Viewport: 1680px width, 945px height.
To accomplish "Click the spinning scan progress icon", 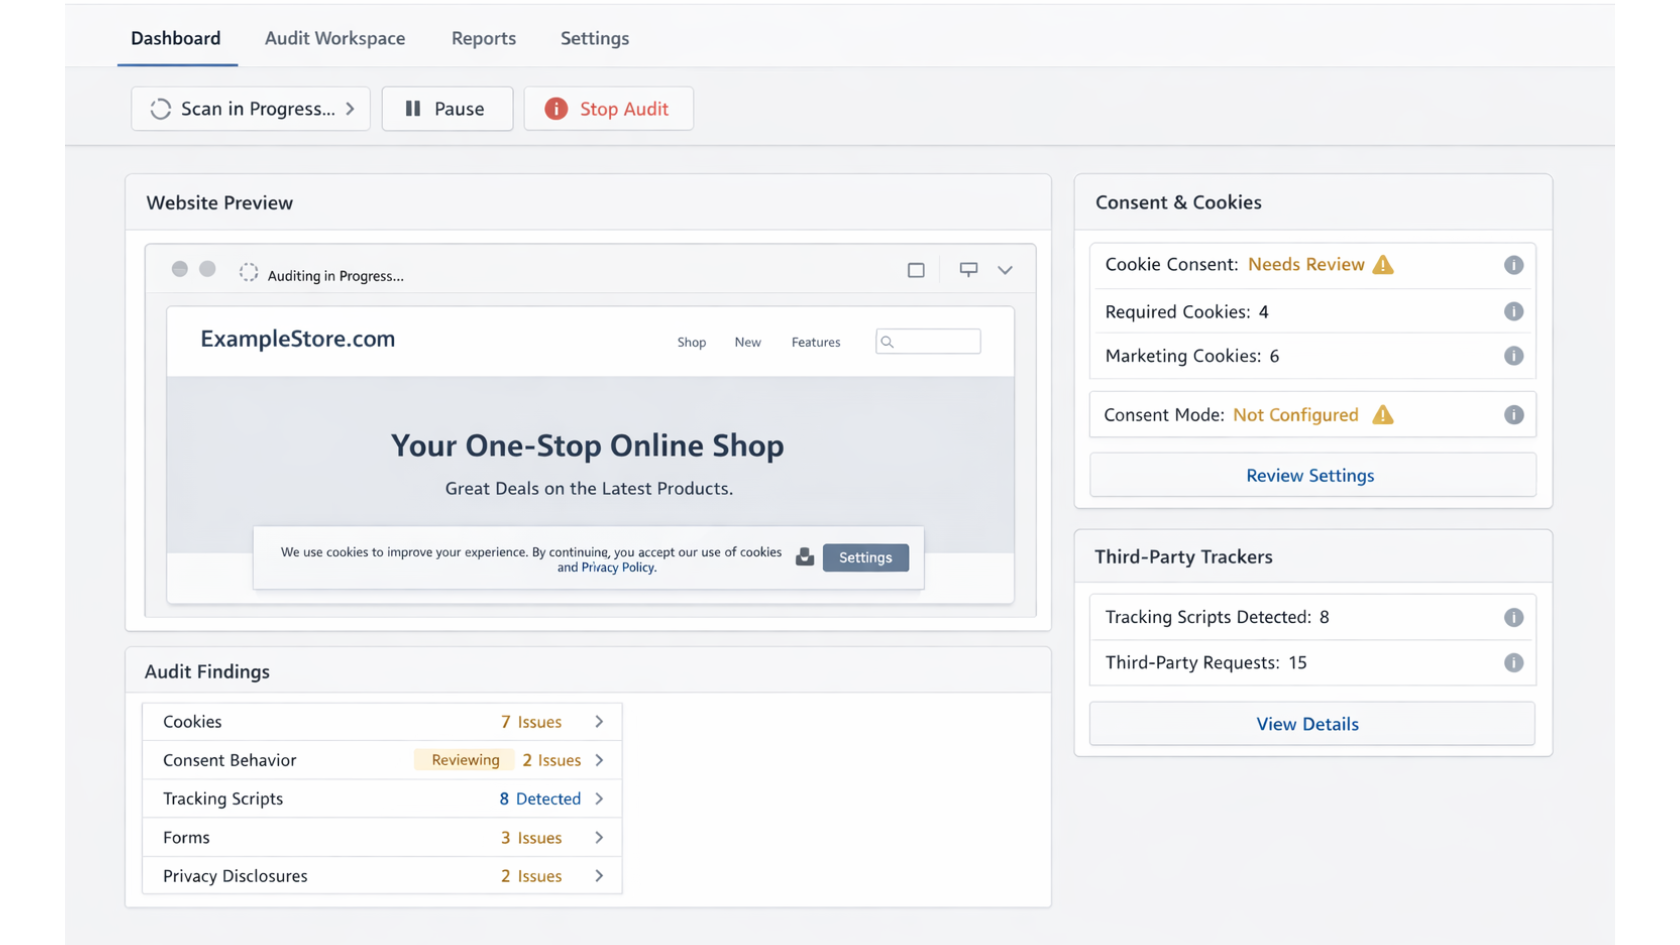I will pyautogui.click(x=161, y=108).
